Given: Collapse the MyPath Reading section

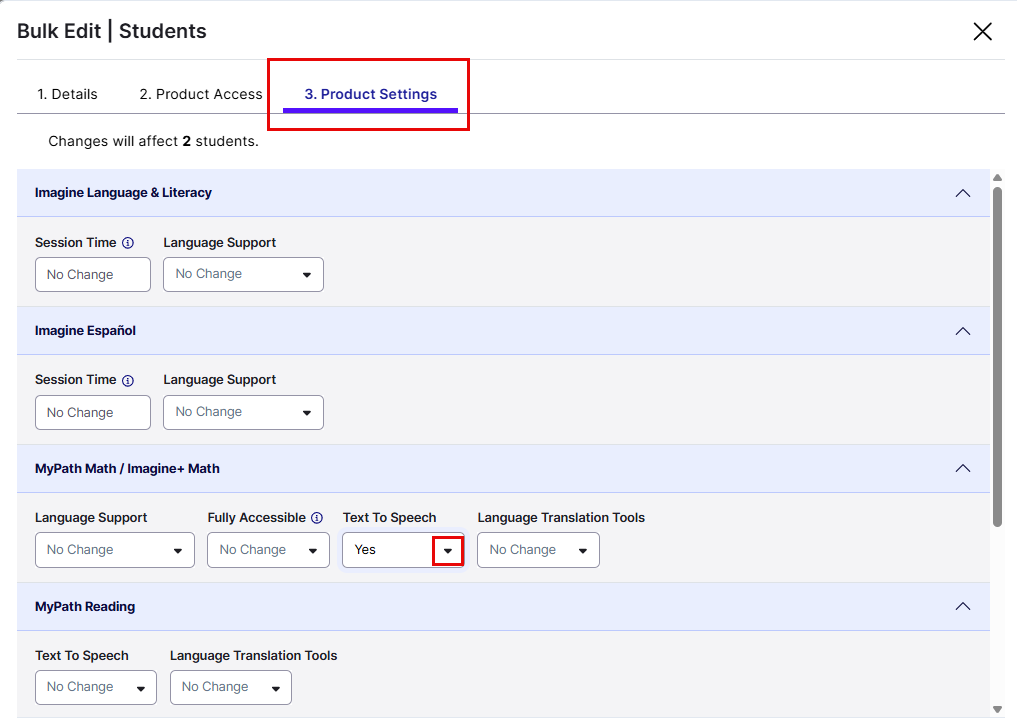Looking at the screenshot, I should tap(962, 606).
